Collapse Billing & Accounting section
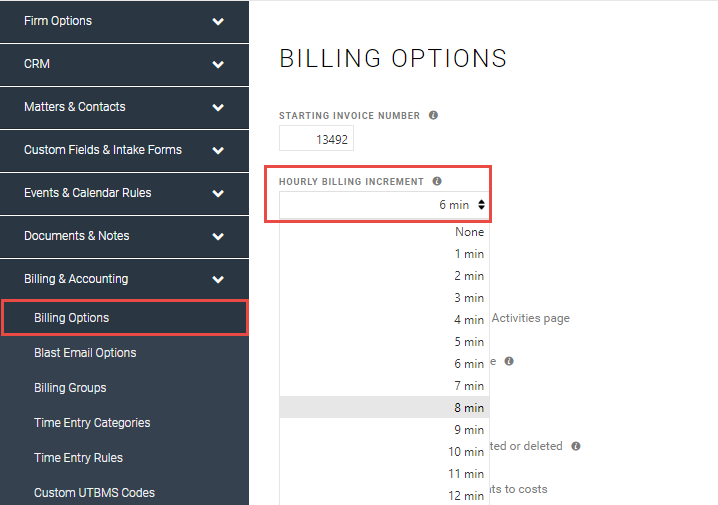 point(218,279)
